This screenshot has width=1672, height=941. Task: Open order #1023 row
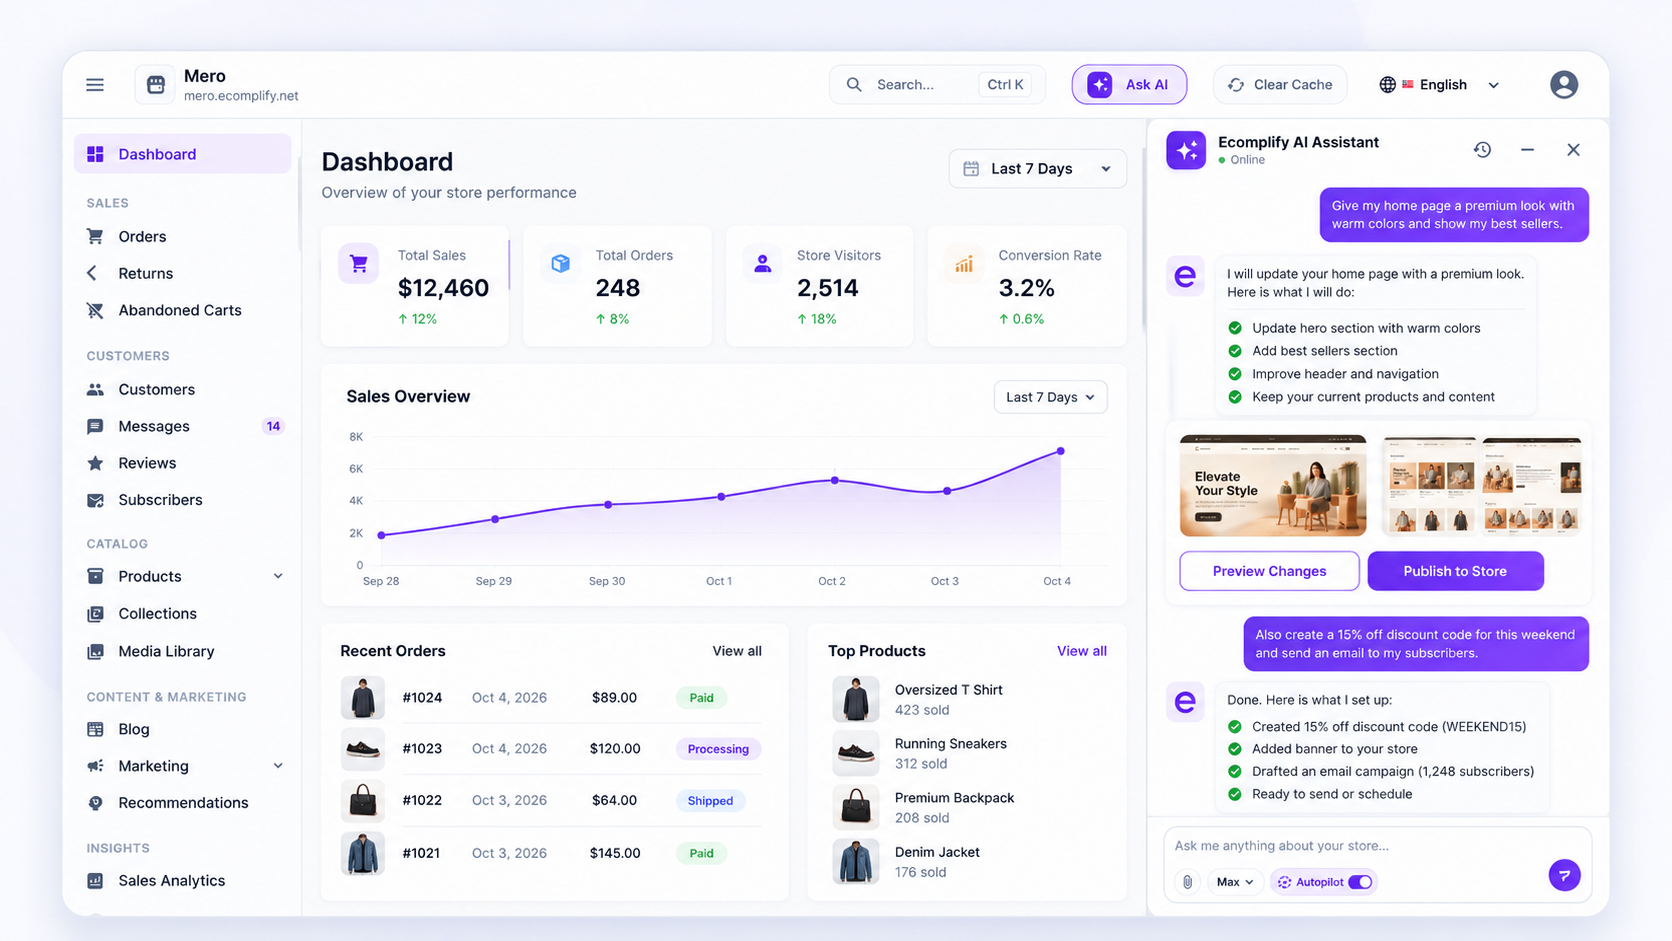tap(551, 749)
